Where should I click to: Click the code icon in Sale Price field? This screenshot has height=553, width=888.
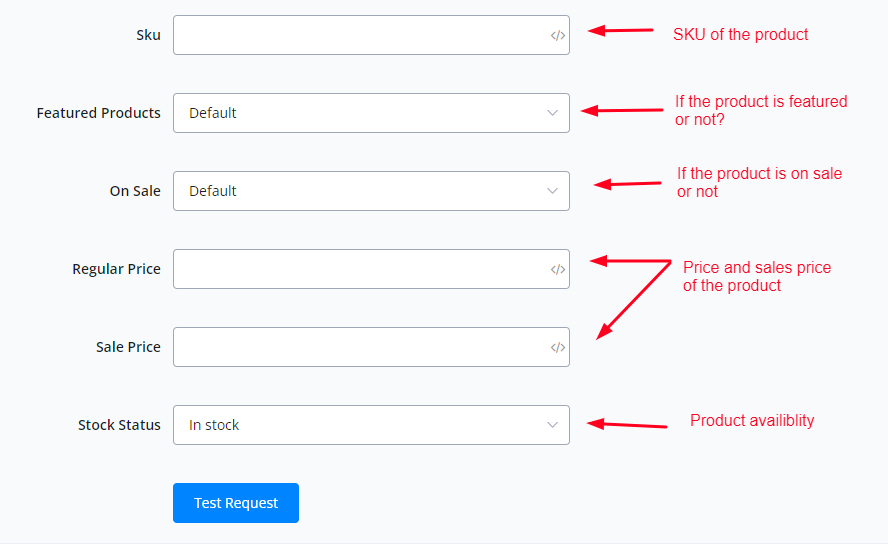point(558,347)
